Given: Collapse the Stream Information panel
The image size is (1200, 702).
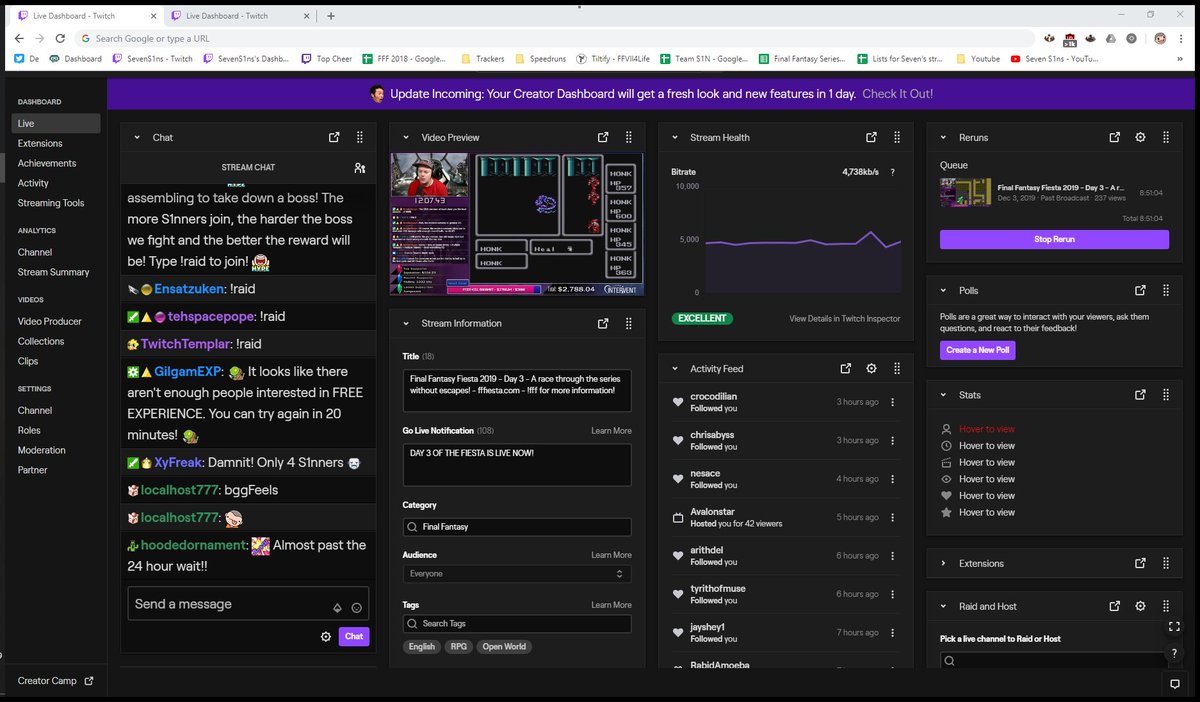Looking at the screenshot, I should click(406, 323).
